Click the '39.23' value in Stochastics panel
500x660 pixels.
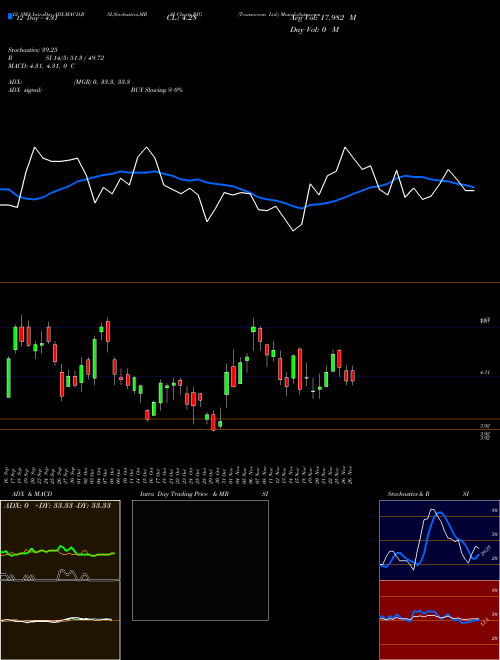click(x=486, y=550)
